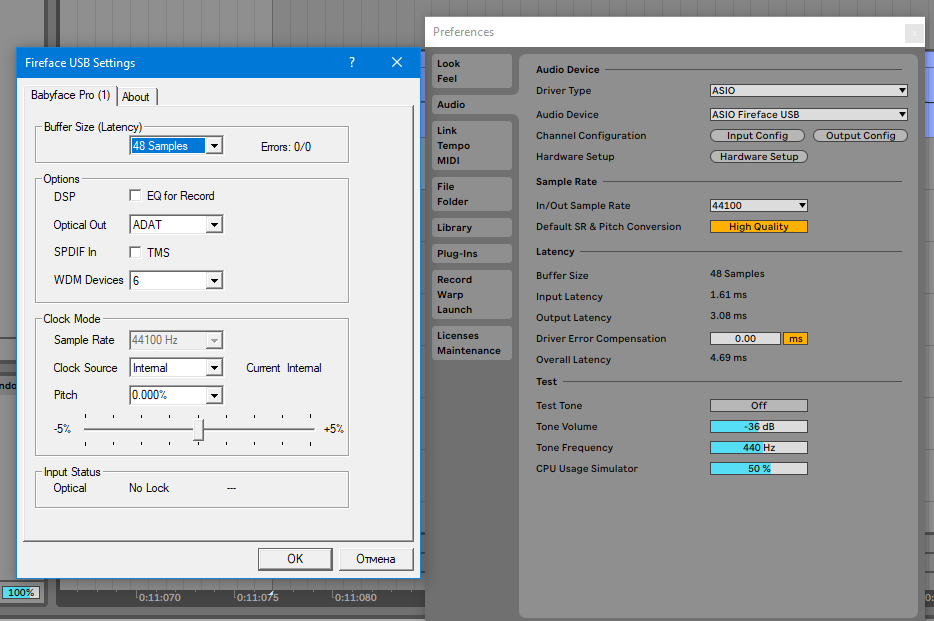The height and width of the screenshot is (621, 934).
Task: Click the Pitch slider handle
Action: coord(199,430)
